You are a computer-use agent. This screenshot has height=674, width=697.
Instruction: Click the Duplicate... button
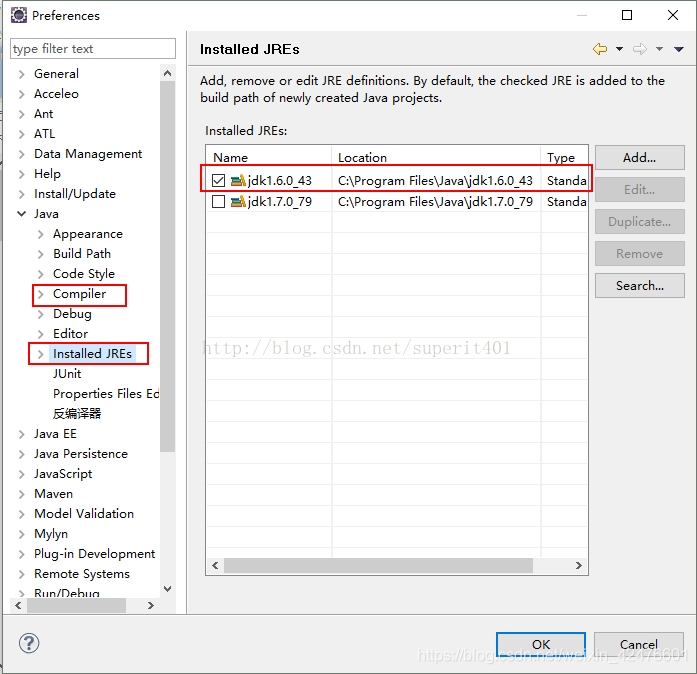(639, 221)
